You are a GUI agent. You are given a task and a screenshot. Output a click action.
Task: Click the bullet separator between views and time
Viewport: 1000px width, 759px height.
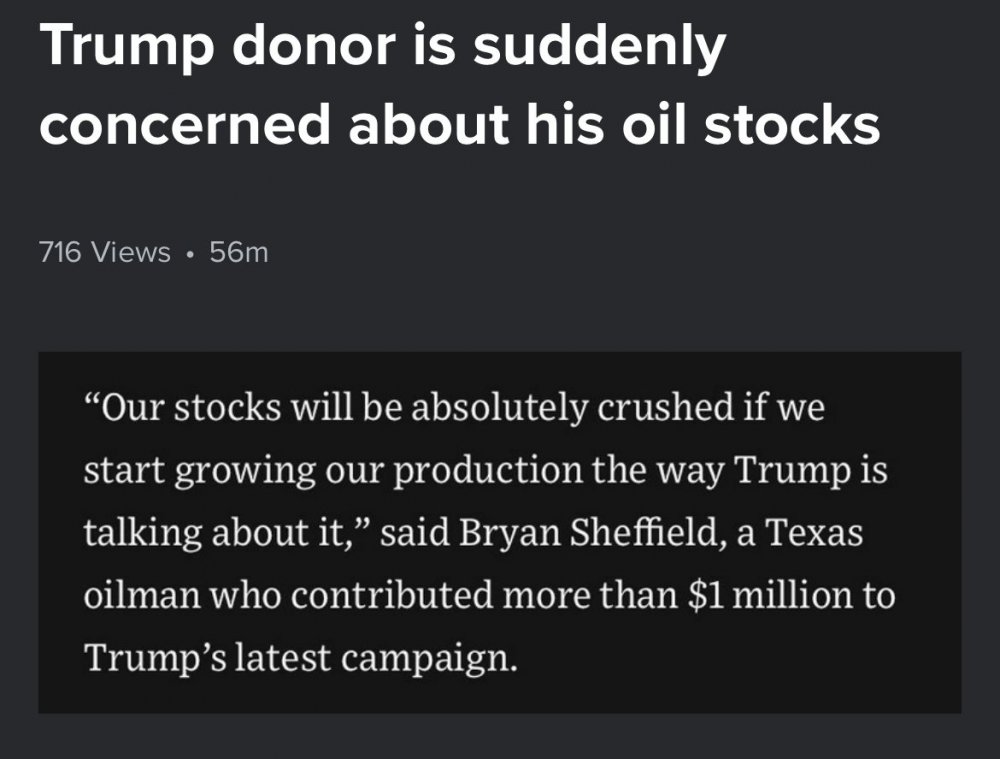(x=190, y=254)
